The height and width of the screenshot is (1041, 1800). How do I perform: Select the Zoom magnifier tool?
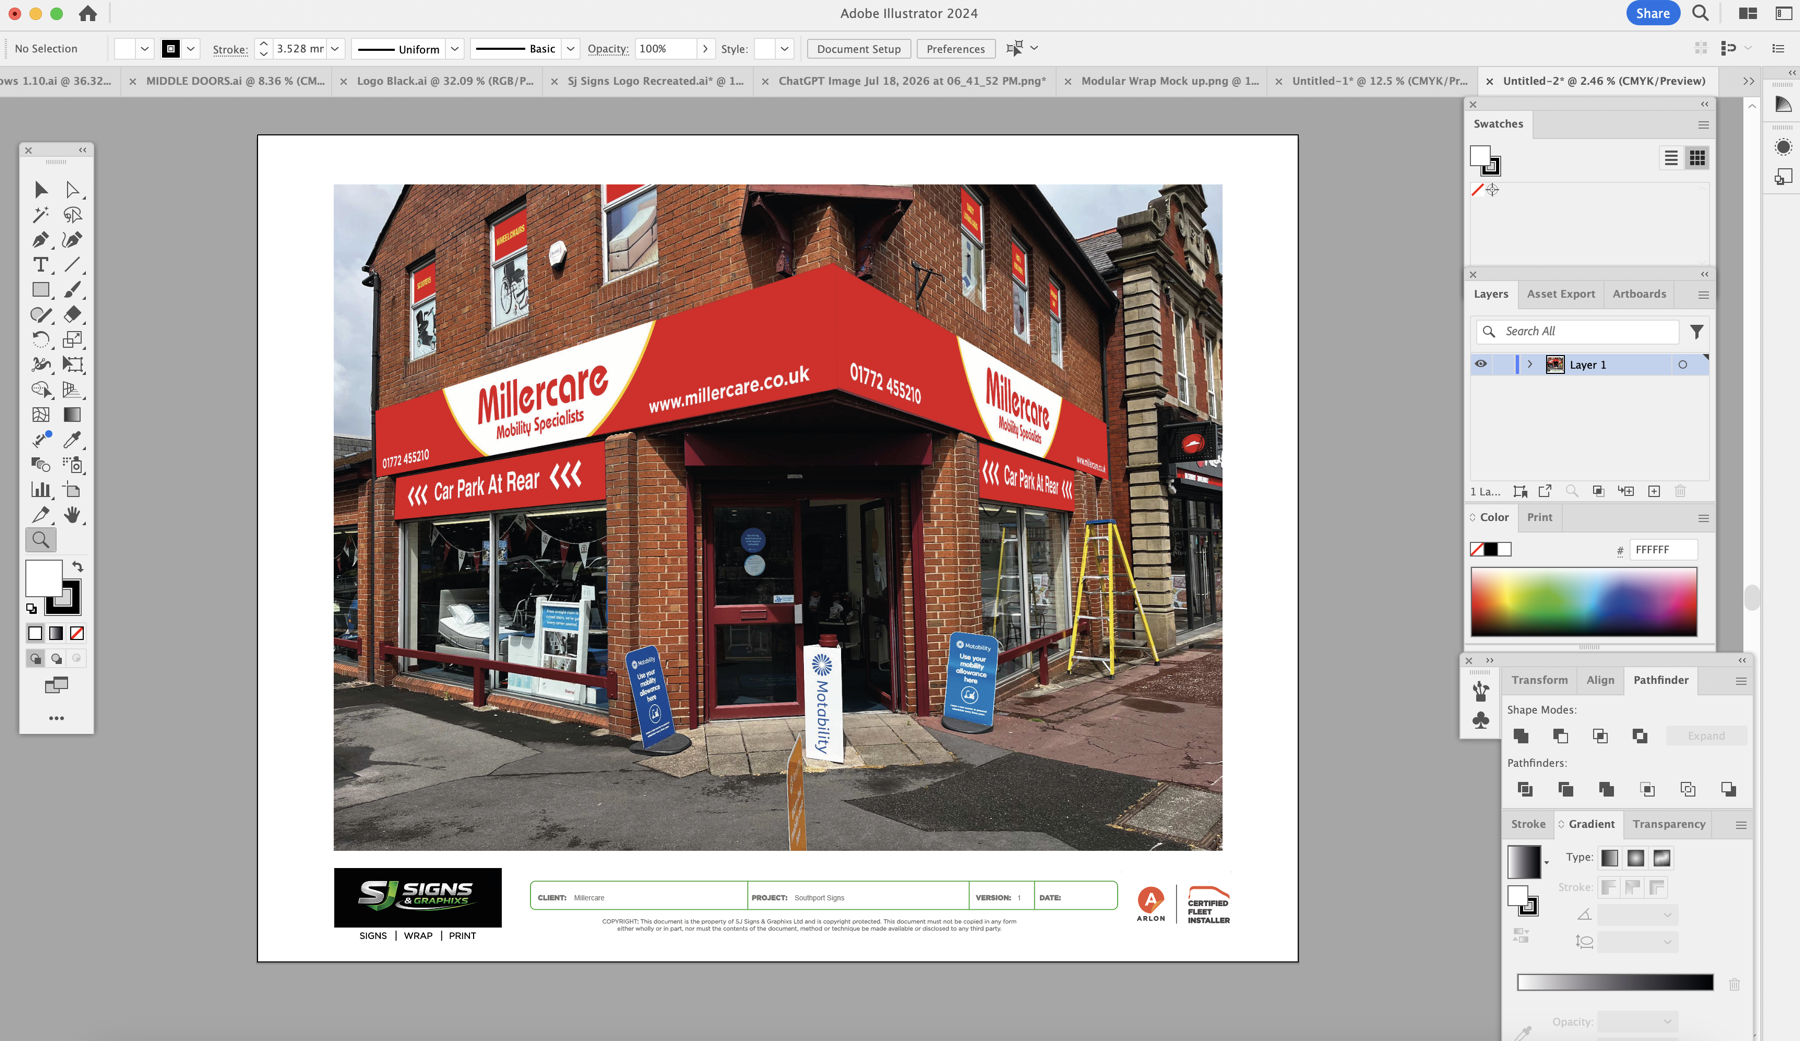coord(41,540)
